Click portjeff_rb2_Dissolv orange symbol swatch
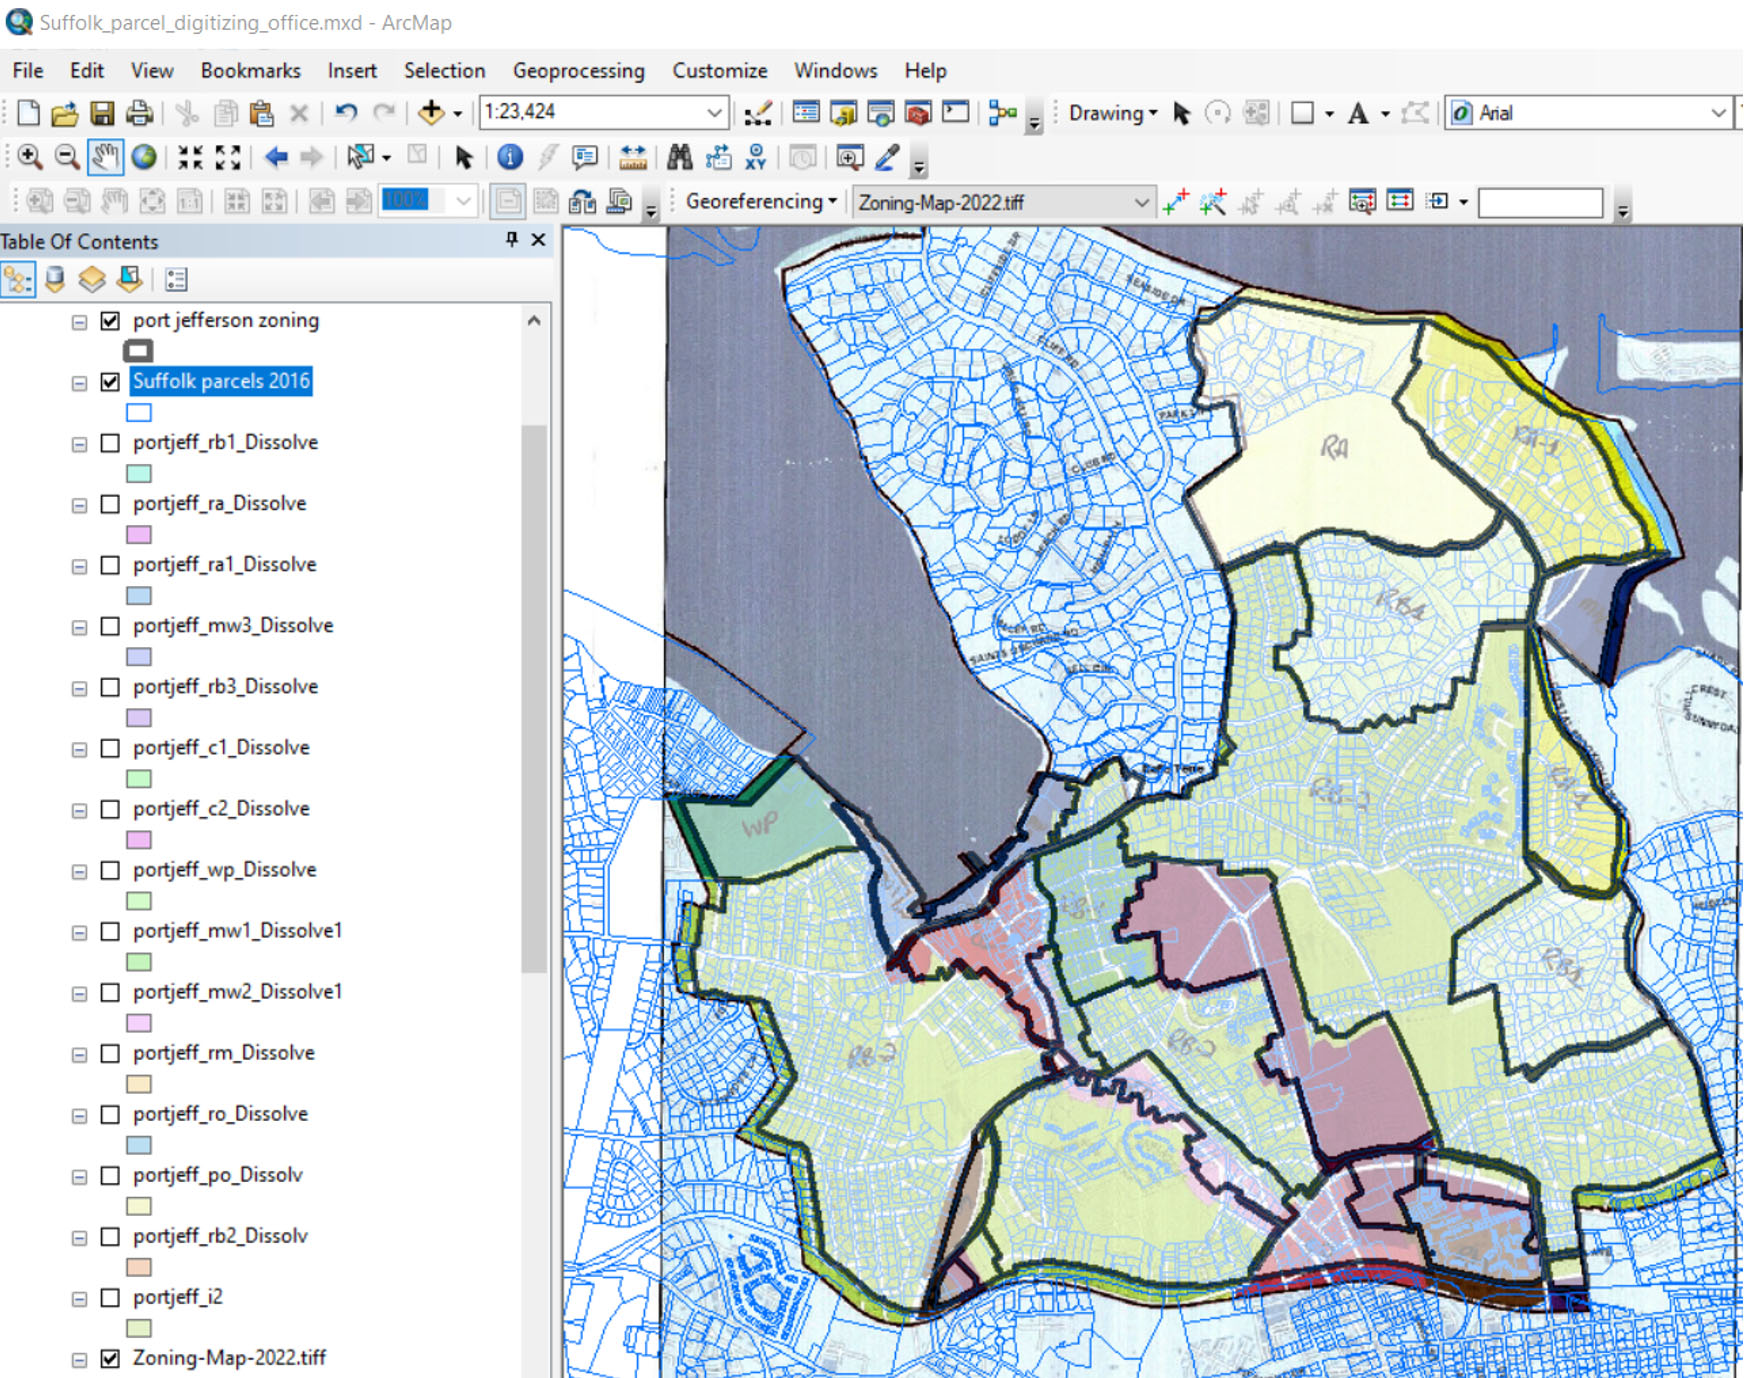1744x1378 pixels. [139, 1267]
